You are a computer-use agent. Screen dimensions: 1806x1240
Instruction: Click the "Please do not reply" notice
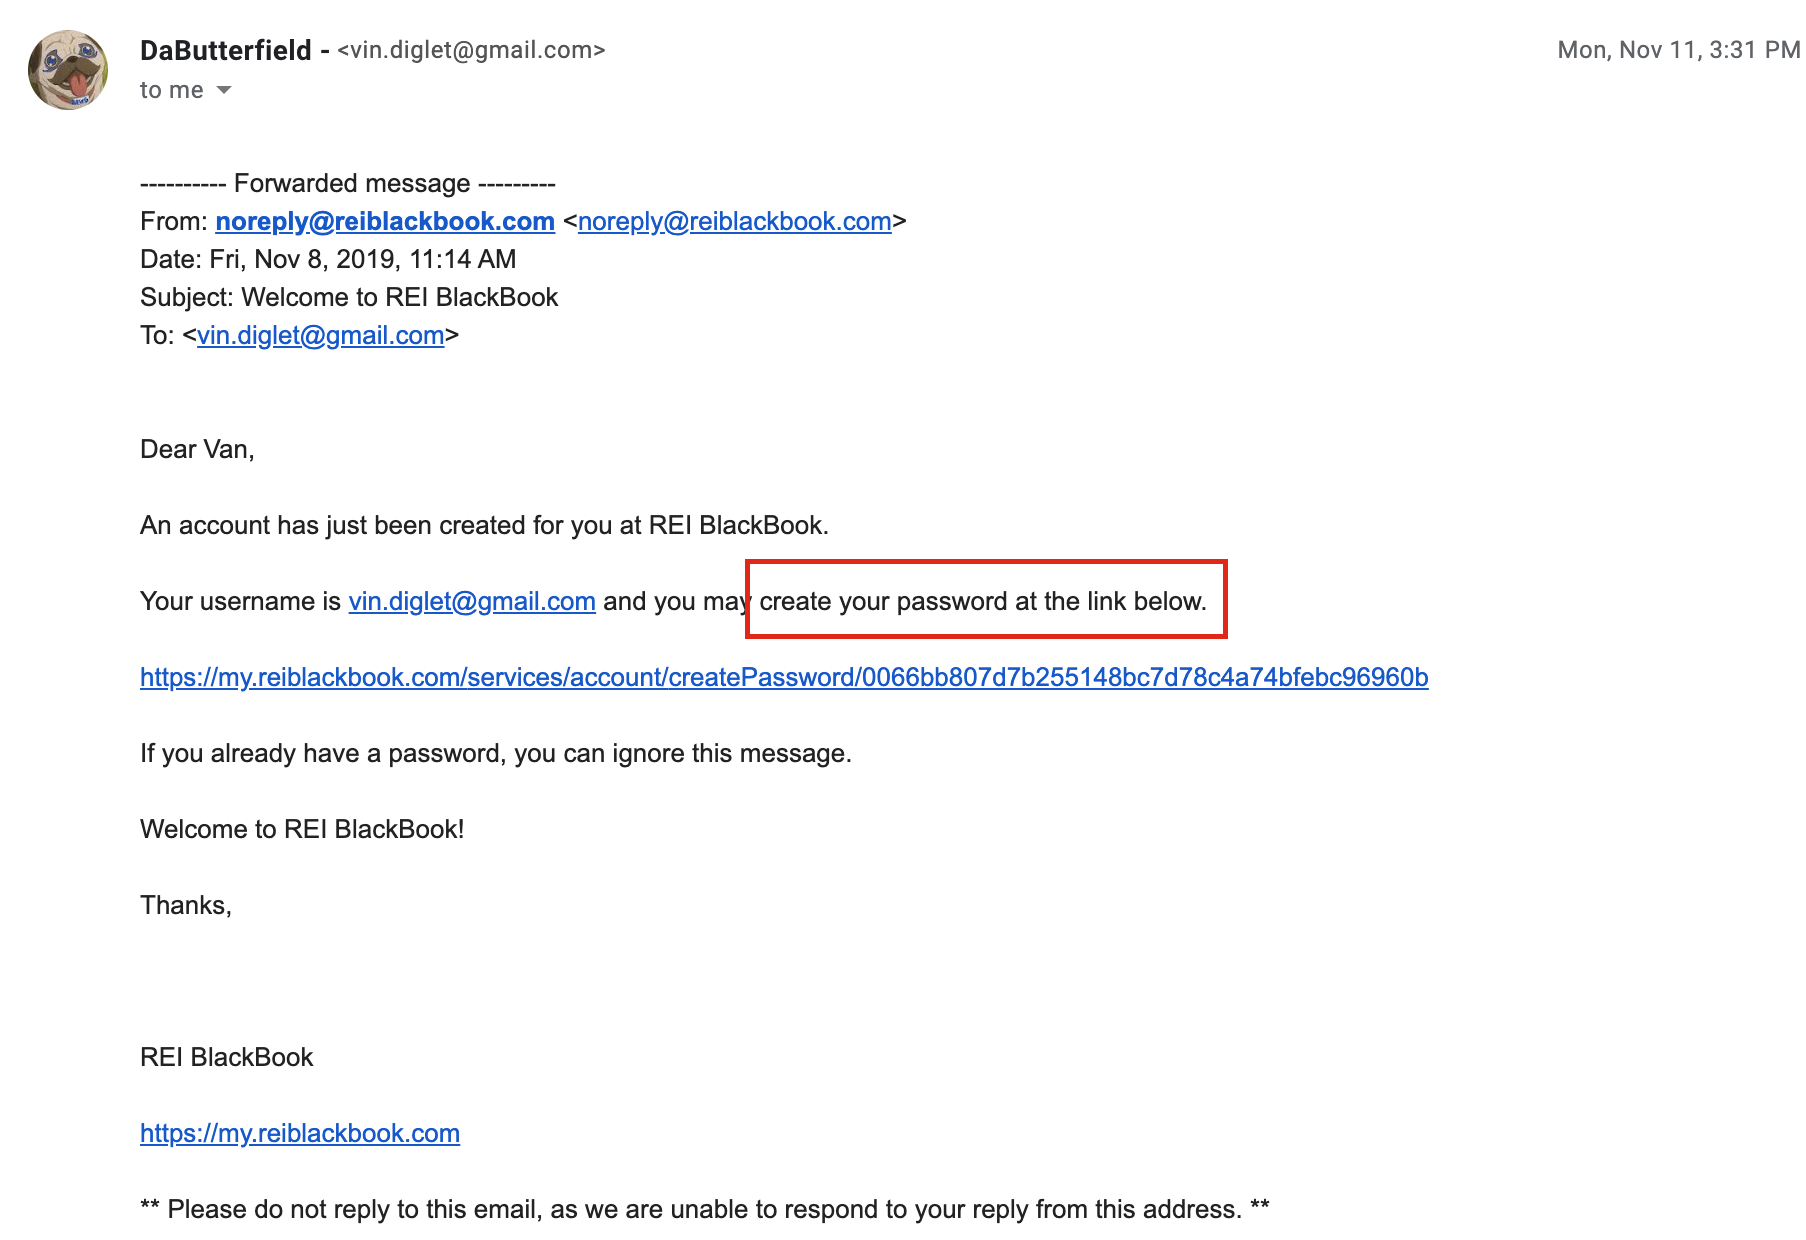coord(705,1209)
